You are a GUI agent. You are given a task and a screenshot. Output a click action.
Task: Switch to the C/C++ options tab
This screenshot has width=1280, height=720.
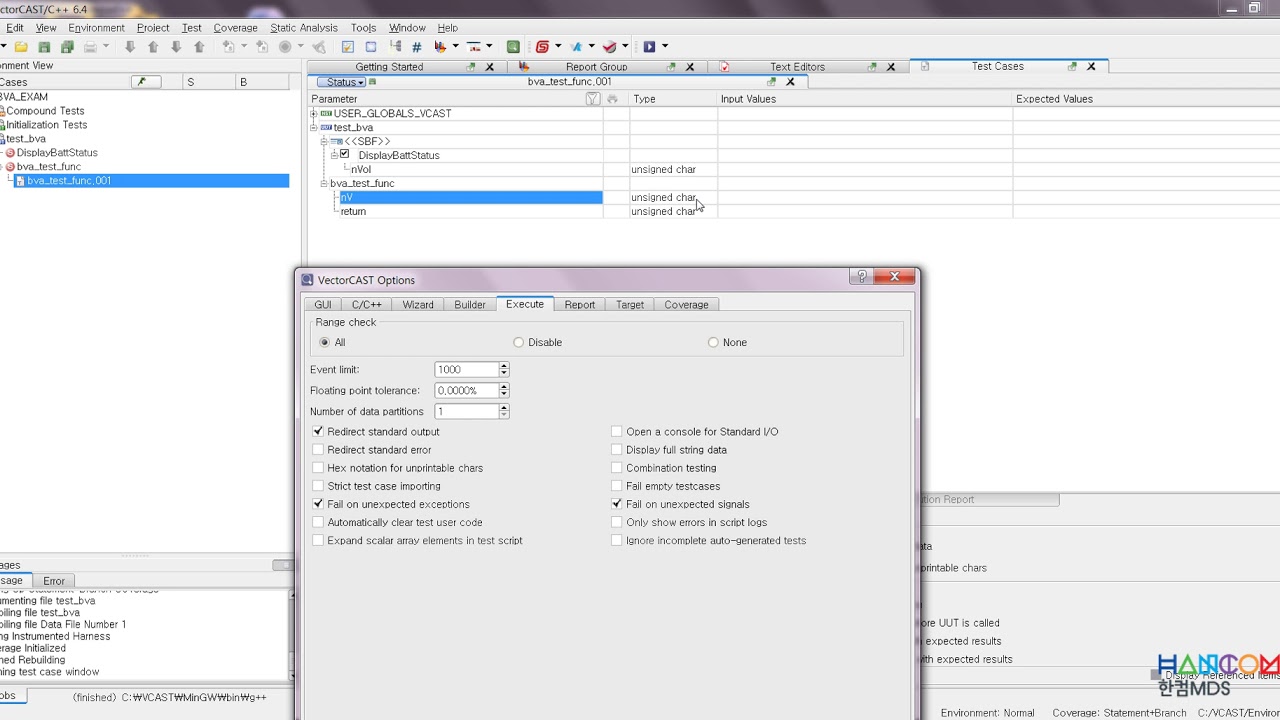366,305
